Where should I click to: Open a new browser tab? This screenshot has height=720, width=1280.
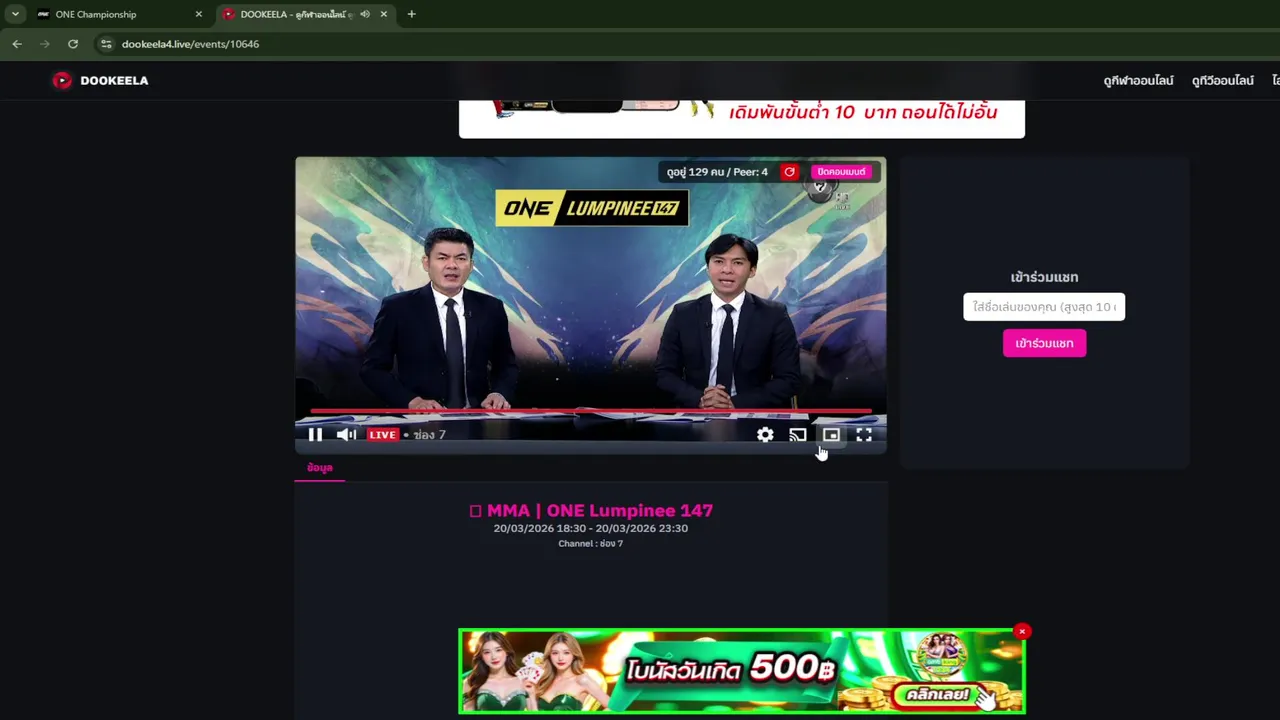point(411,14)
